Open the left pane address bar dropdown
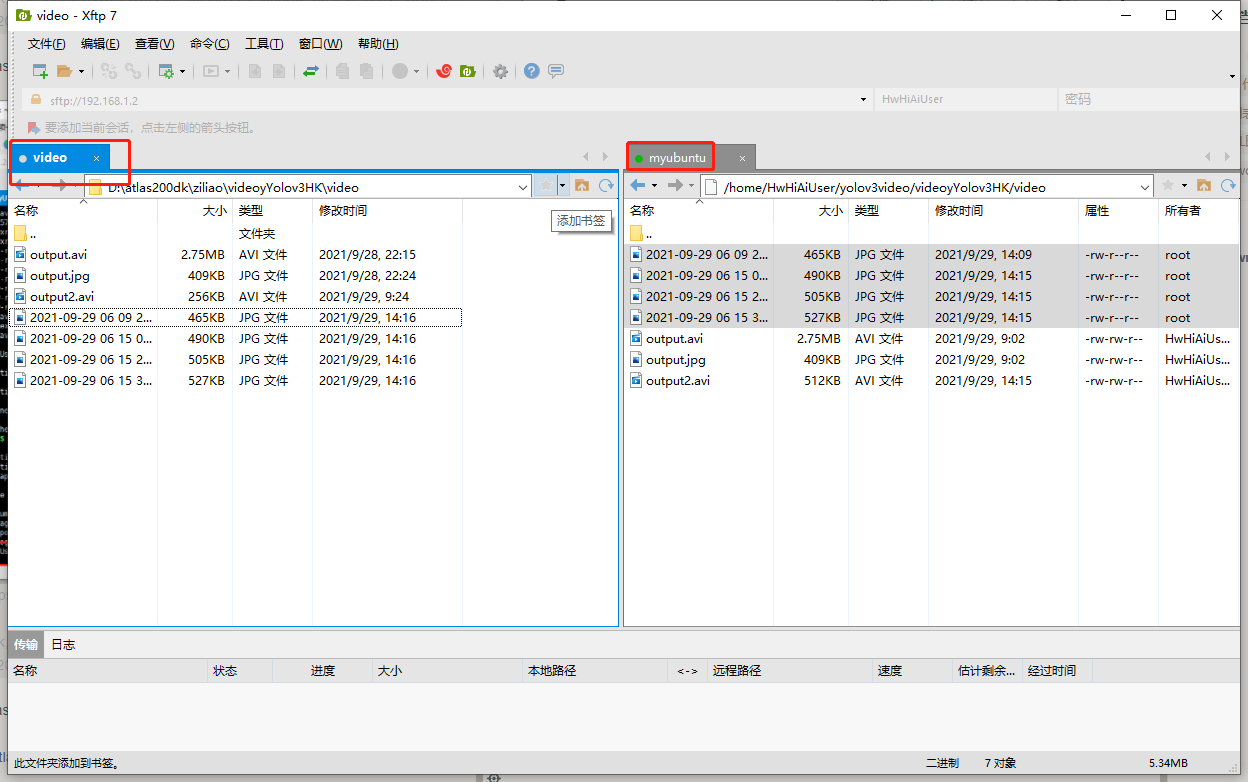Image resolution: width=1248 pixels, height=782 pixels. tap(522, 187)
